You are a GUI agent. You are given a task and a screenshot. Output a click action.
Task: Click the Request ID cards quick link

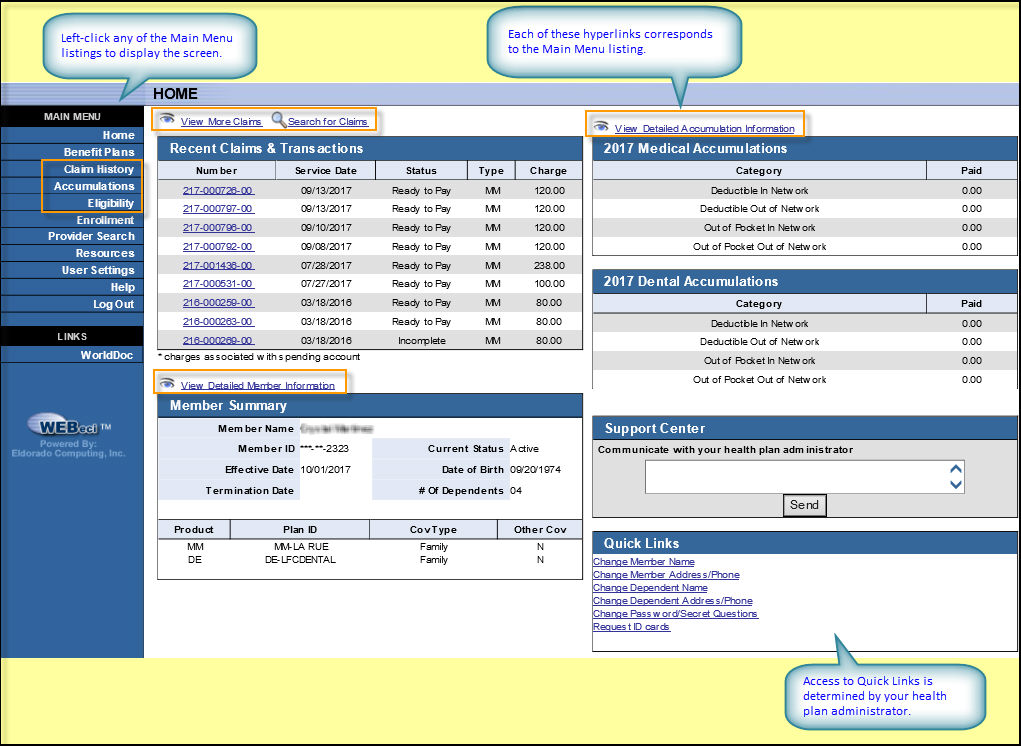click(x=632, y=627)
